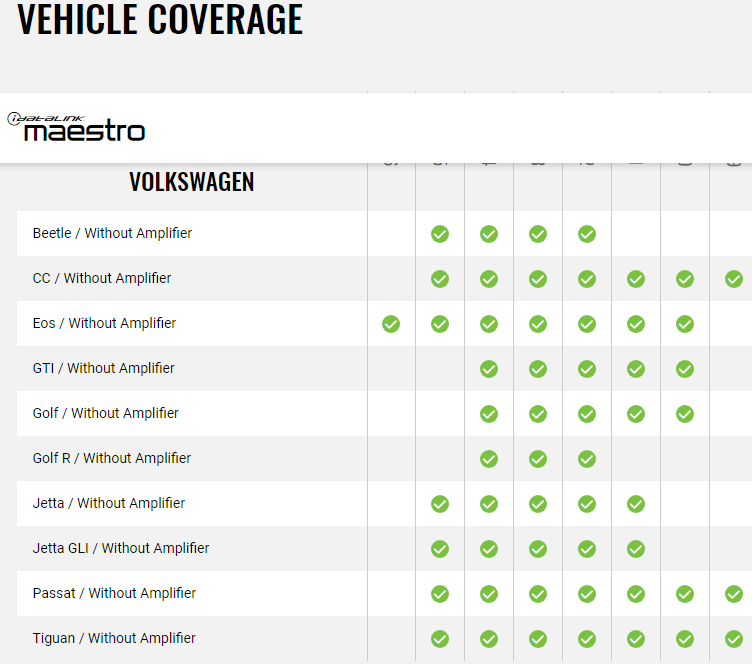Screen dimensions: 752x664
Task: Select the Golf / Without Amplifier row label
Action: 106,413
